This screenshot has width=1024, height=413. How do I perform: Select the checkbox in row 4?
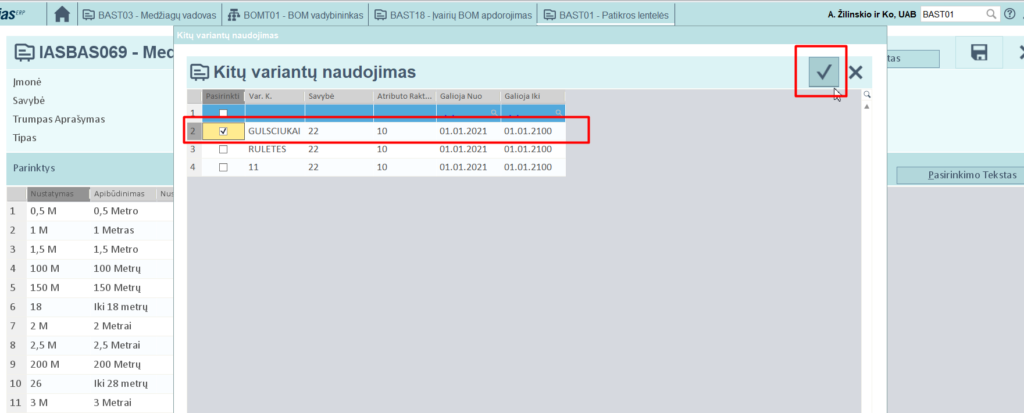223,167
